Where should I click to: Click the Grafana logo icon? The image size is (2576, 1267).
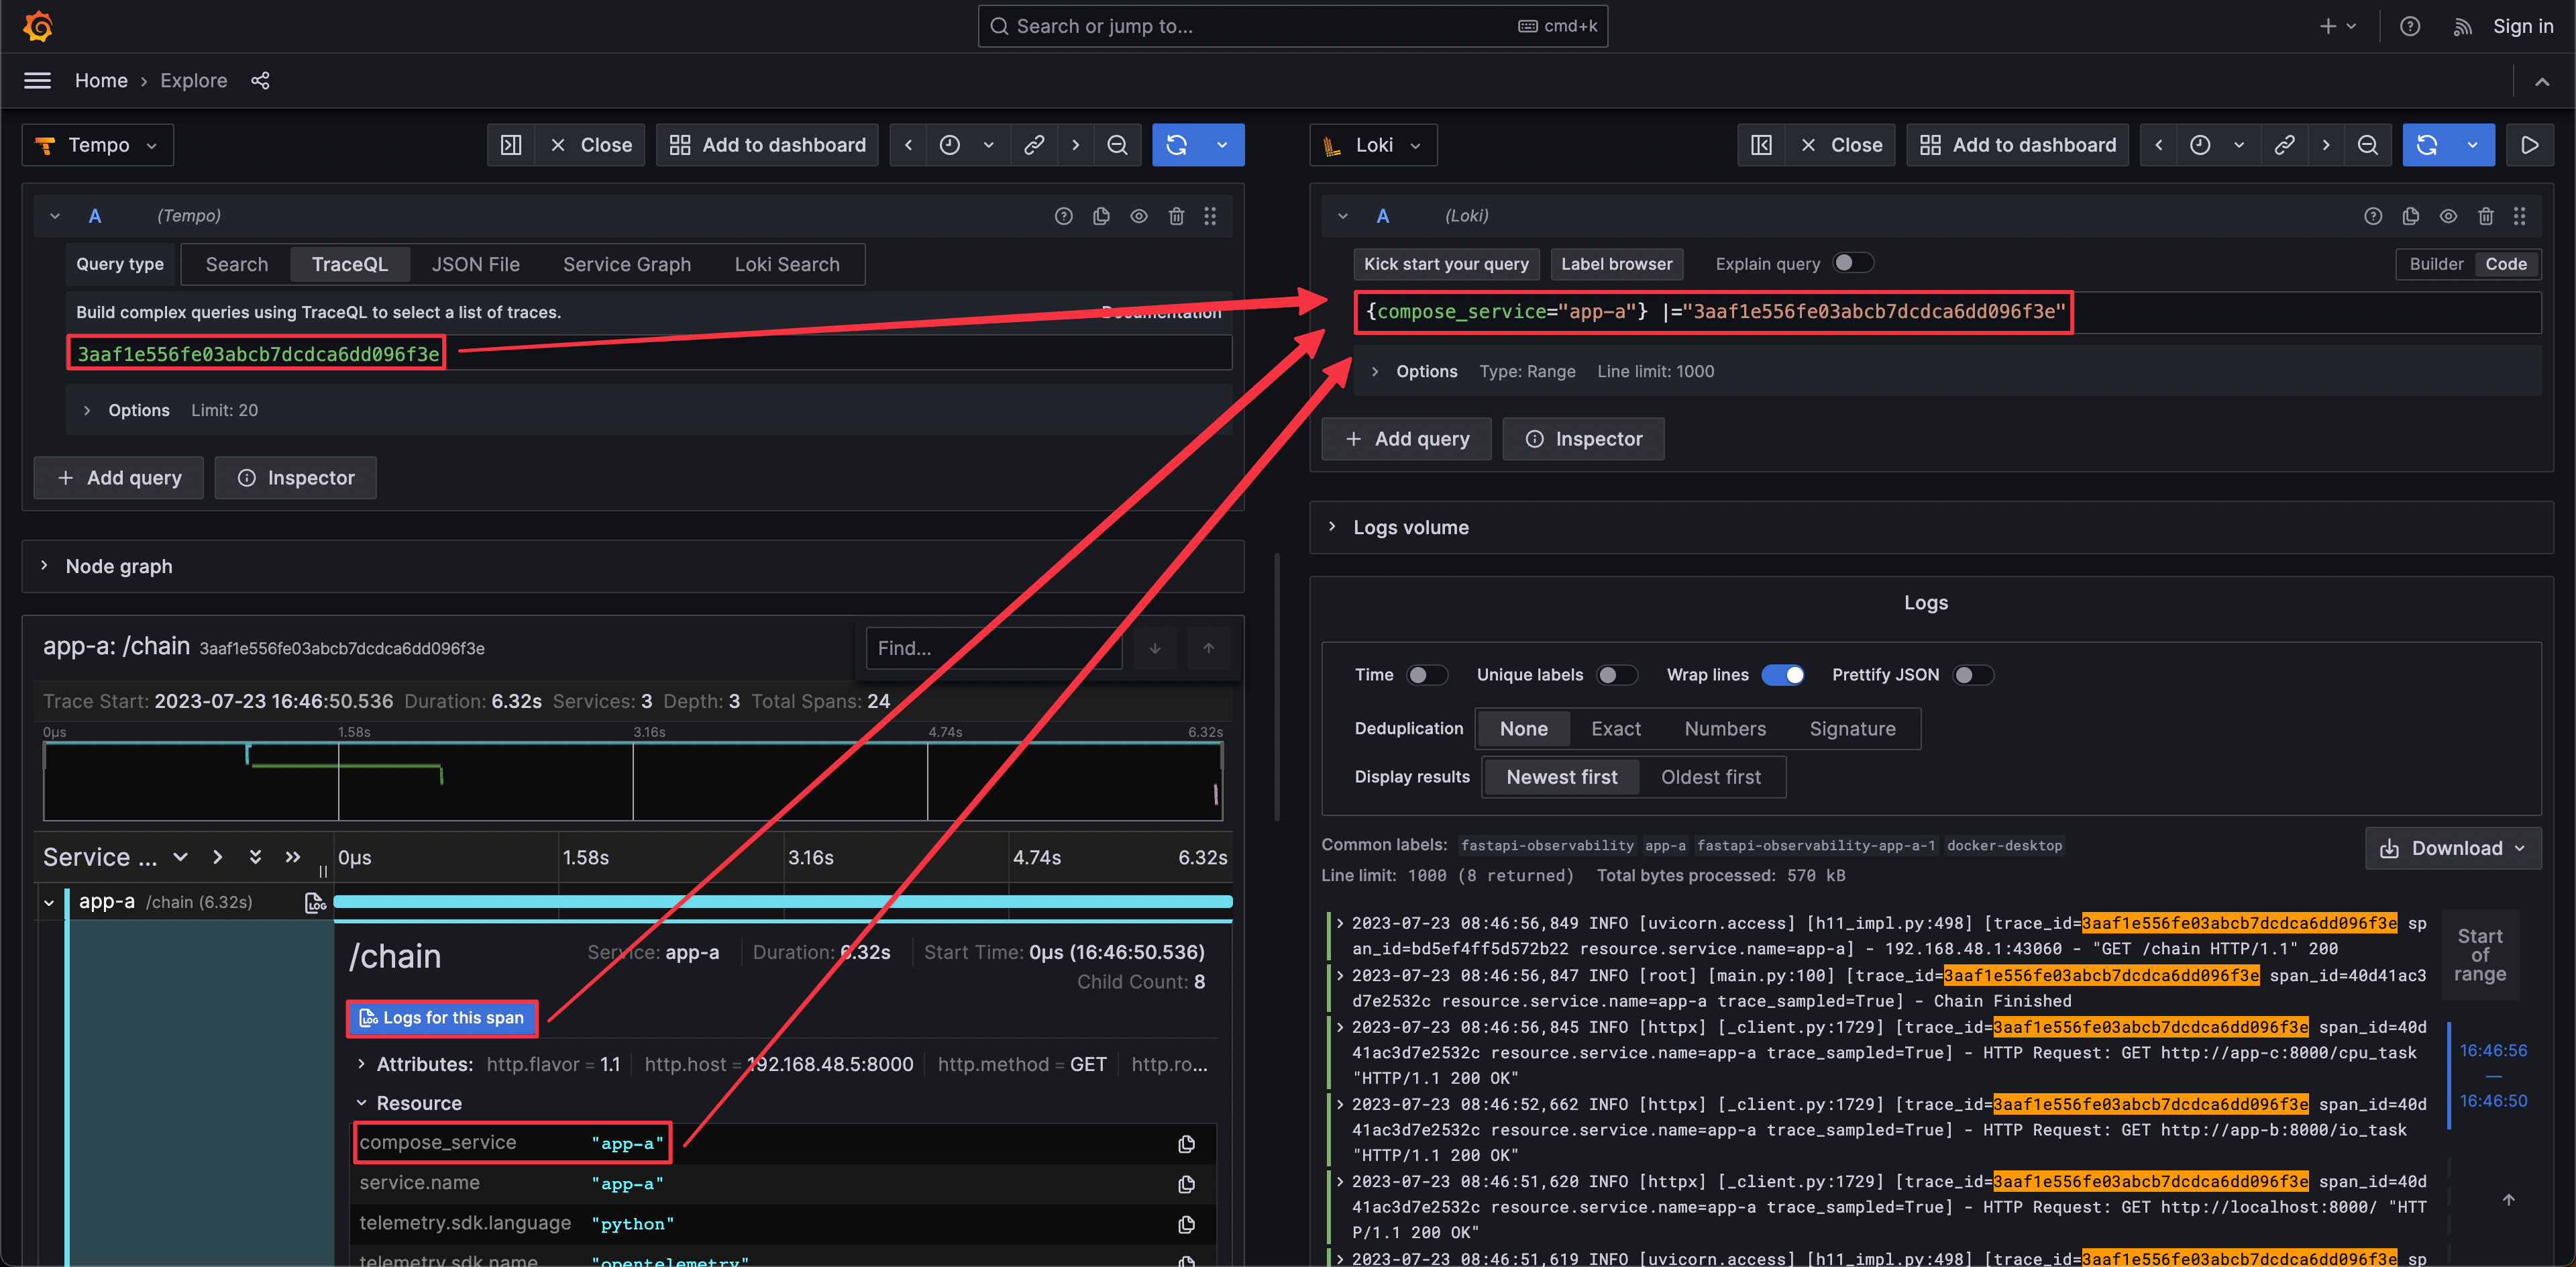click(38, 26)
